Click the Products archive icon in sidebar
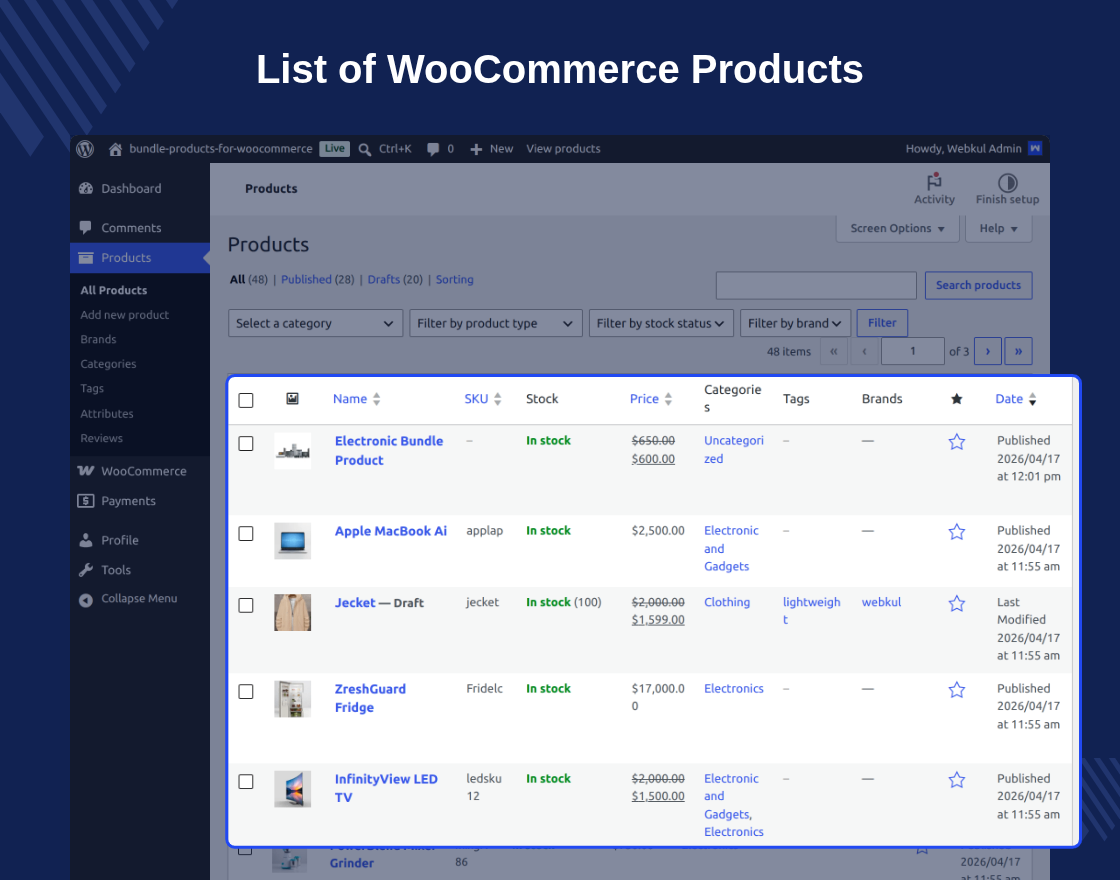 86,258
